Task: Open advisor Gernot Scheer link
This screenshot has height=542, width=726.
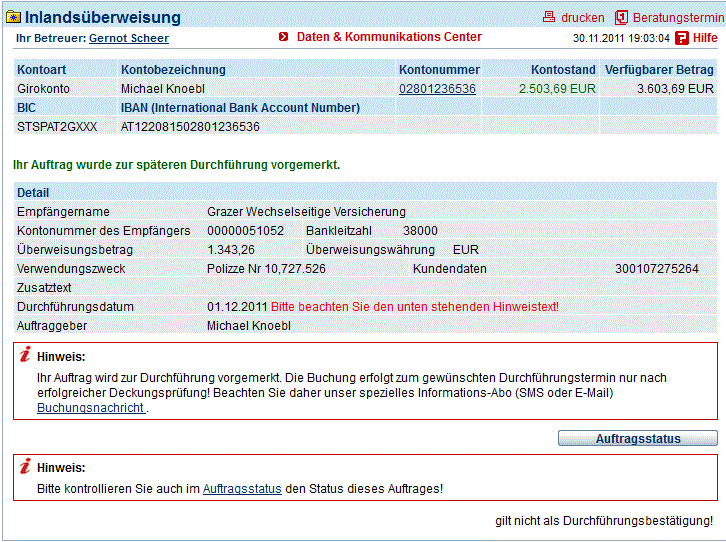Action: tap(129, 38)
